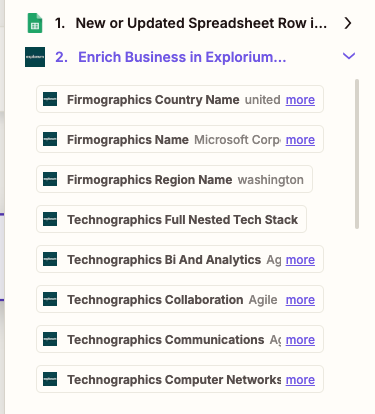Click the vertical scrollbar in the field list
375x414 pixels.
coord(357,154)
